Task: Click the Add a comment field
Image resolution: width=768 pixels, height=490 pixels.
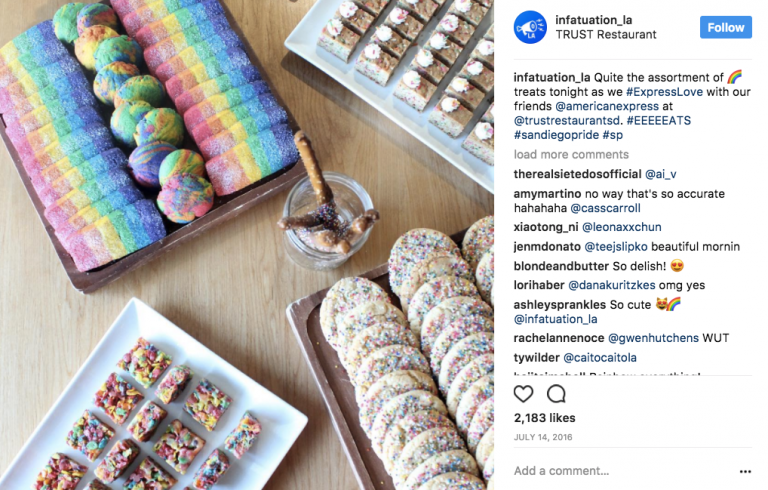Action: tap(622, 471)
